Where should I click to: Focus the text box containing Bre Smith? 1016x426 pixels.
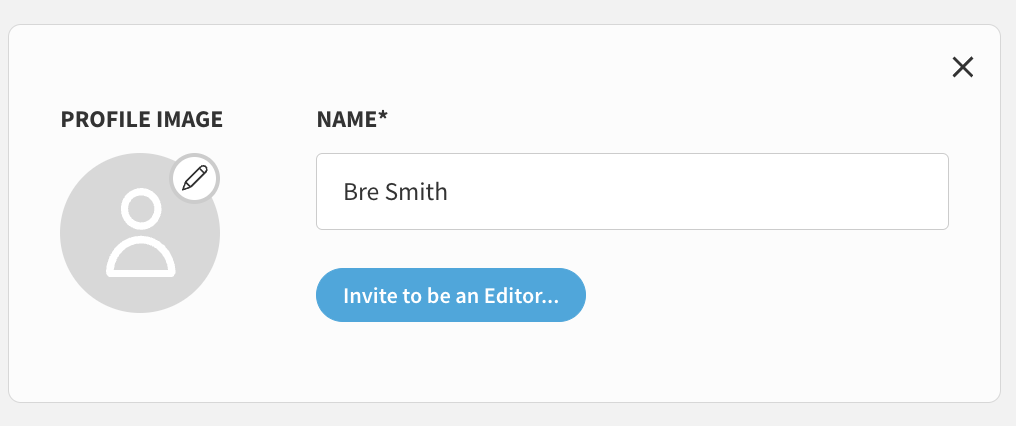pyautogui.click(x=632, y=191)
